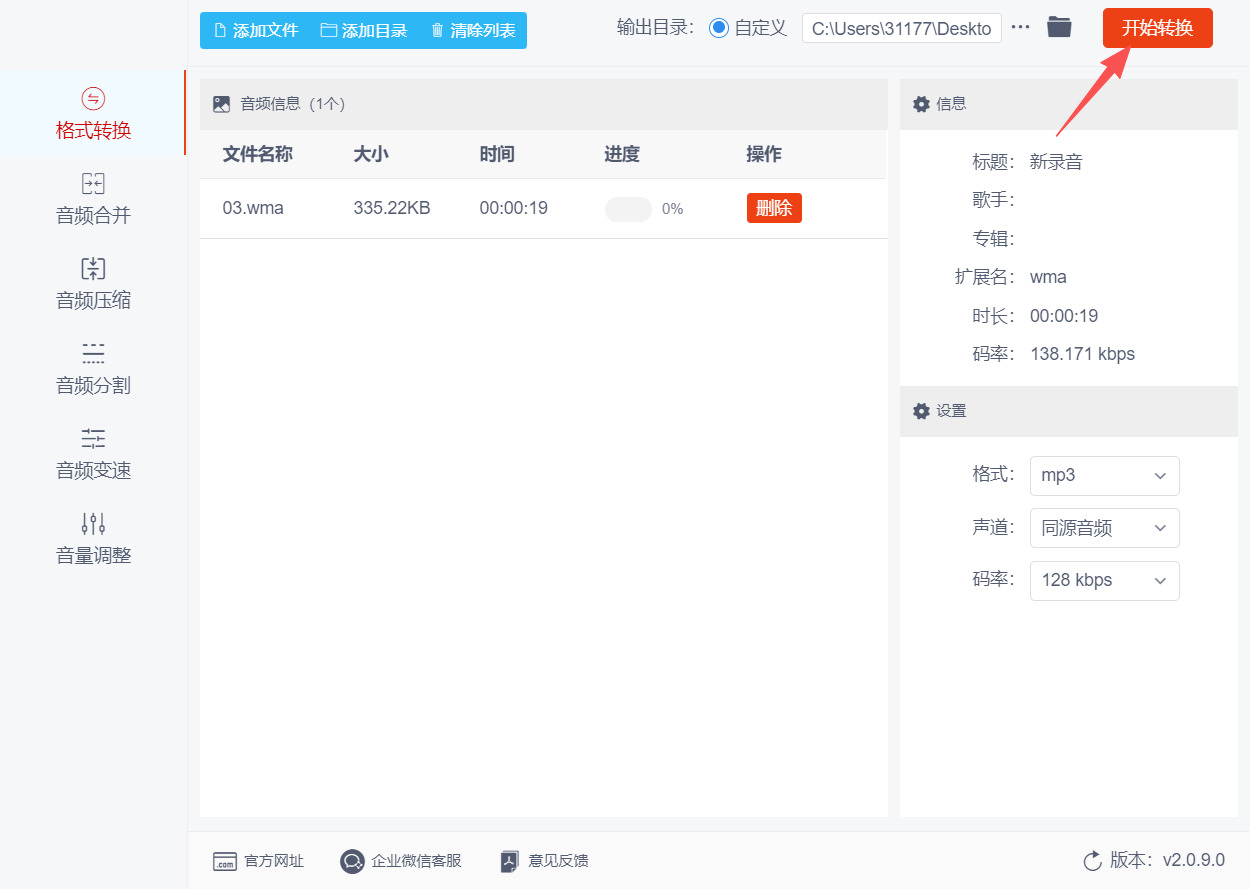
Task: Click 添加目录 to add a folder
Action: [x=361, y=30]
